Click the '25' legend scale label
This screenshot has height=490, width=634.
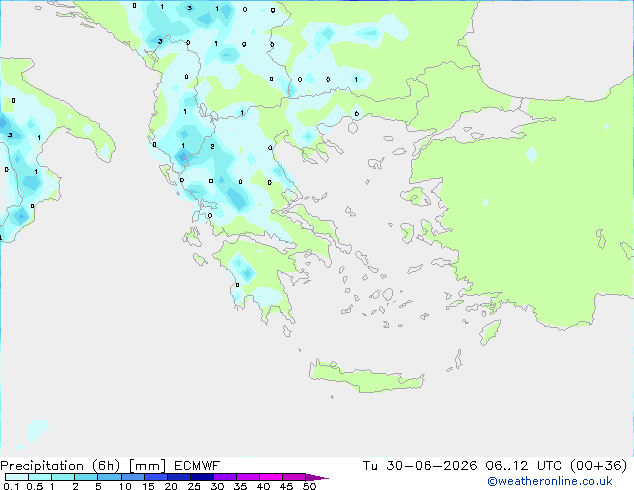click(x=194, y=486)
